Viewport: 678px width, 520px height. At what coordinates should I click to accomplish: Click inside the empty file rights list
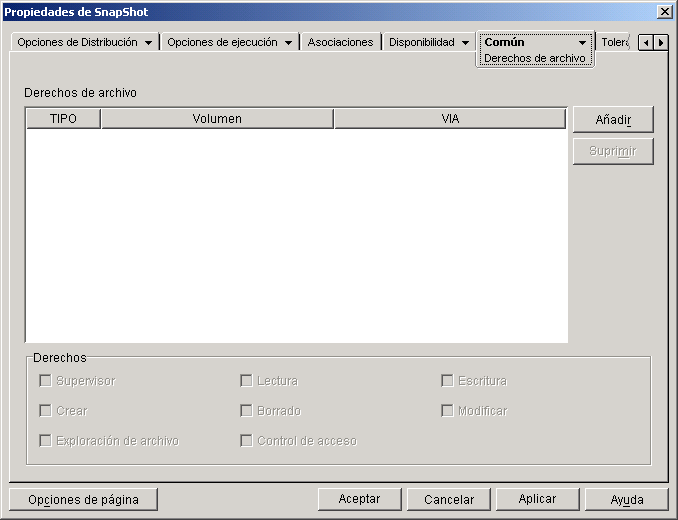[x=297, y=236]
